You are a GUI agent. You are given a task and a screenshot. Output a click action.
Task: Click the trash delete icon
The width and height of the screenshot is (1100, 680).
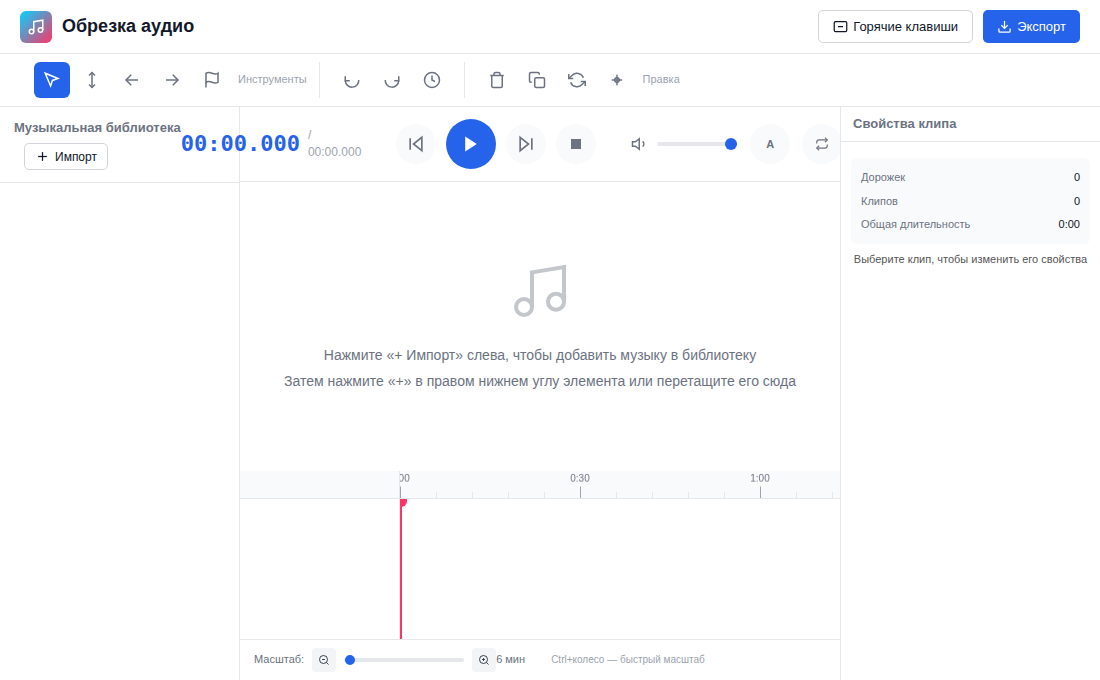tap(497, 80)
